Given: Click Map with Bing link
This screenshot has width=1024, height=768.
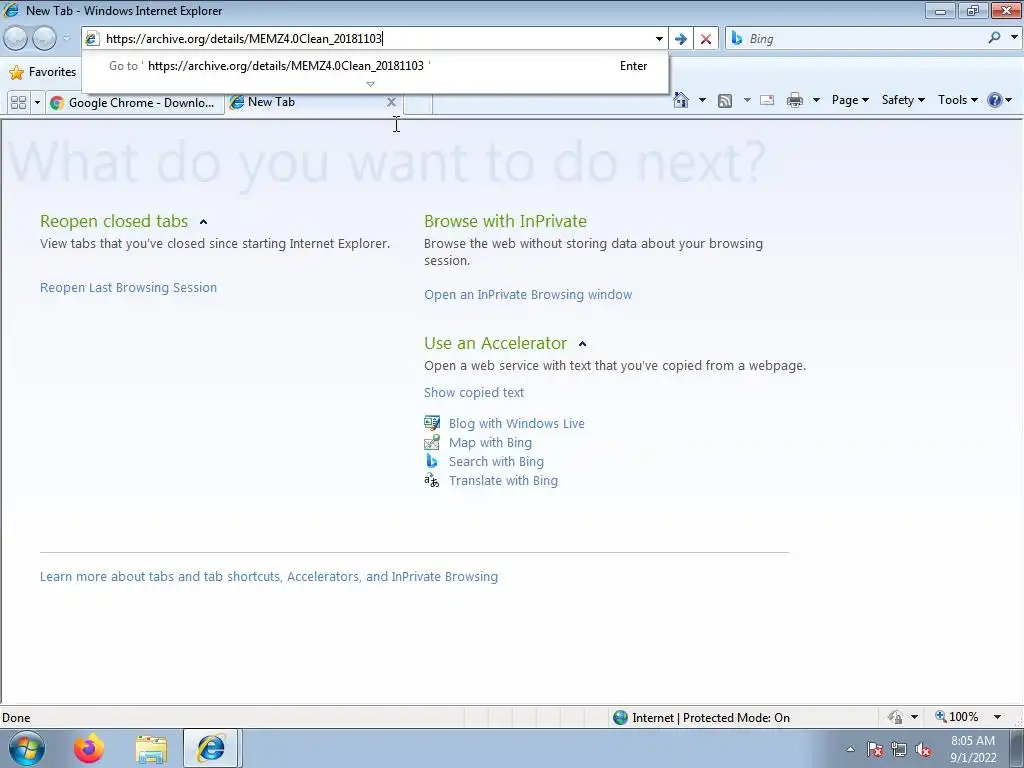Looking at the screenshot, I should click(490, 442).
